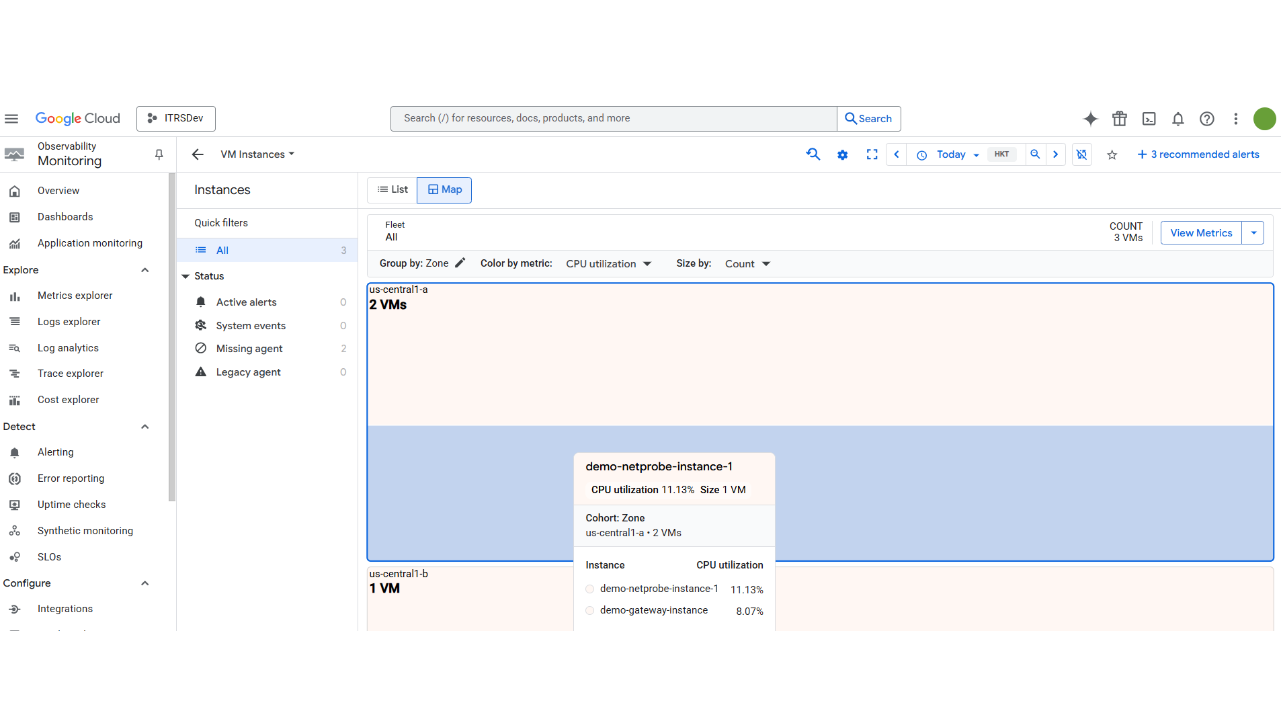Zoom out the time range
The width and height of the screenshot is (1281, 720).
pos(1035,154)
